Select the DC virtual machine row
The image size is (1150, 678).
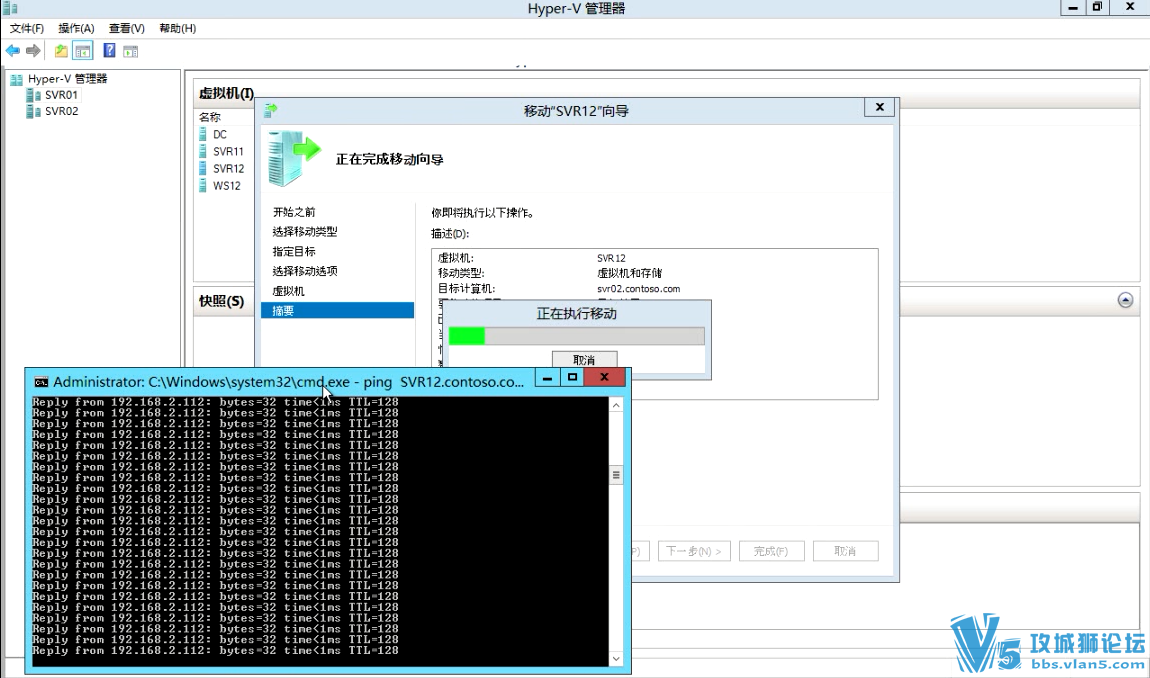click(x=219, y=134)
